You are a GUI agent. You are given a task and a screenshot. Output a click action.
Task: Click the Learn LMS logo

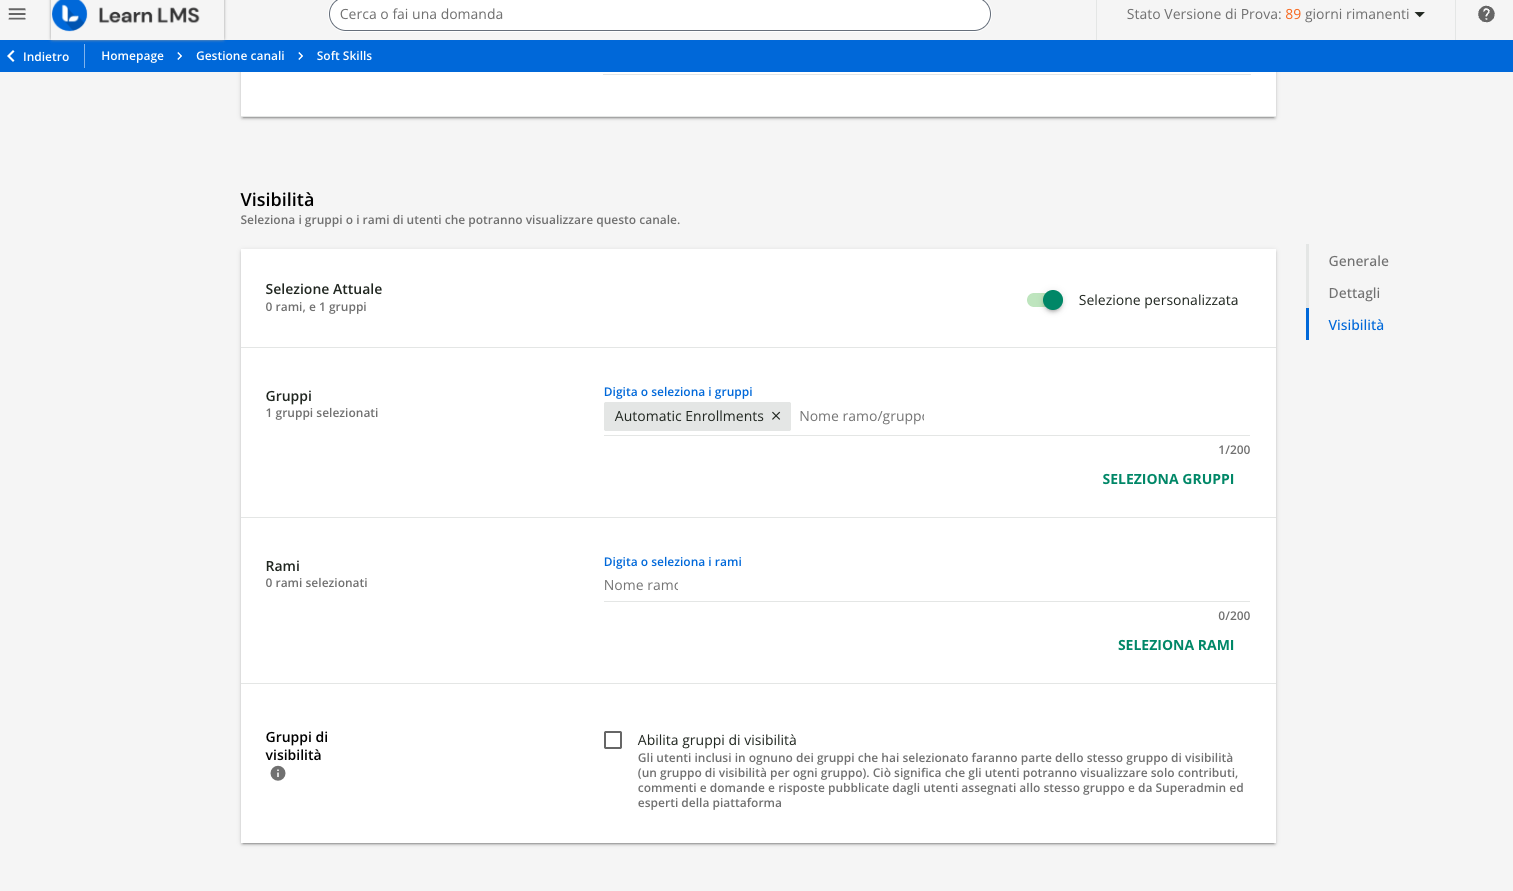click(x=127, y=15)
